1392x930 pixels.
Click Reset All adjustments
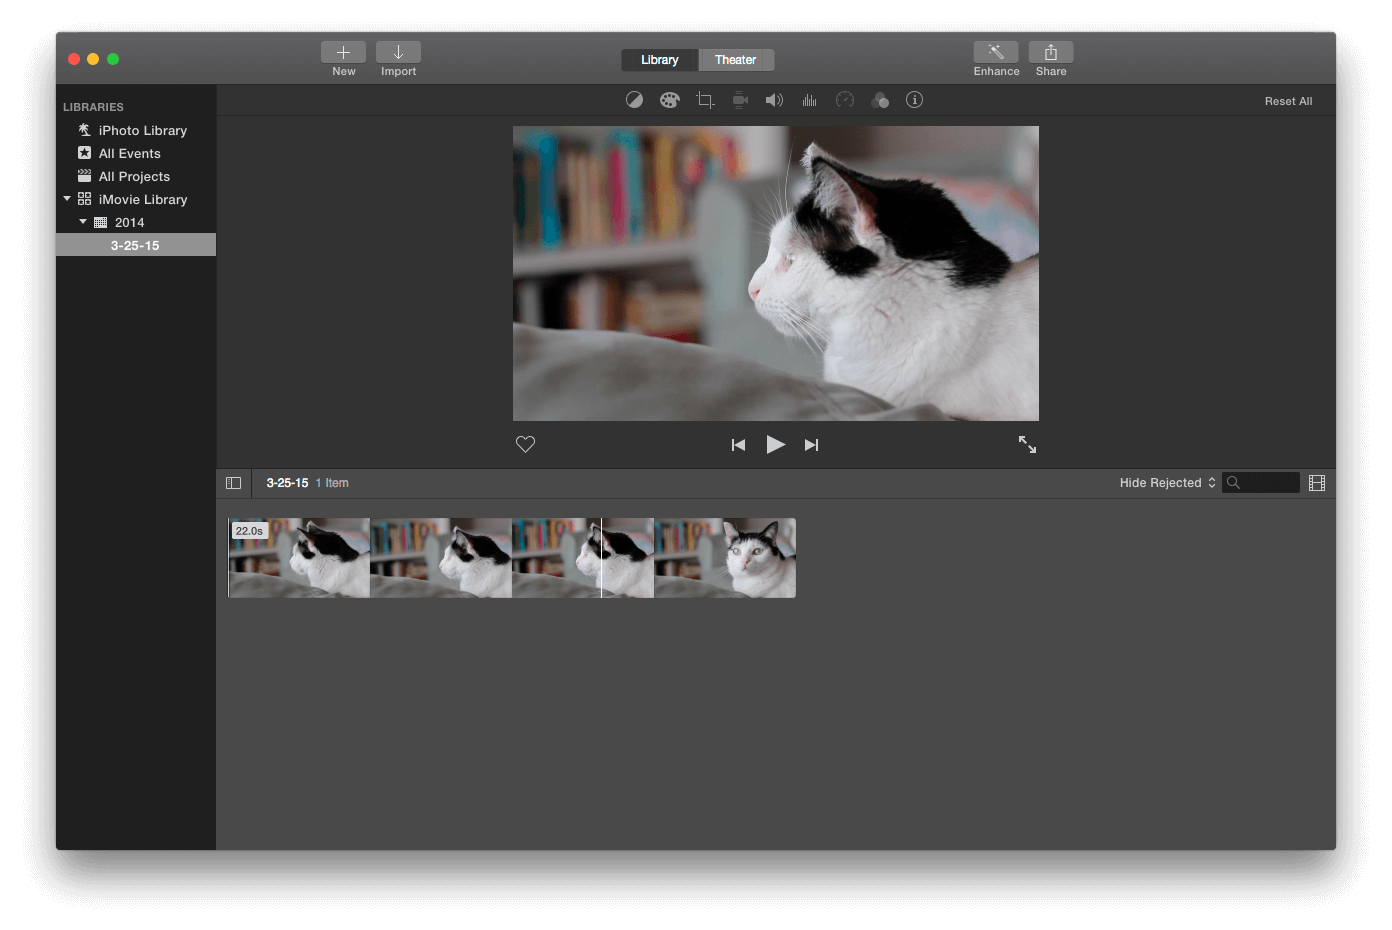pyautogui.click(x=1288, y=100)
